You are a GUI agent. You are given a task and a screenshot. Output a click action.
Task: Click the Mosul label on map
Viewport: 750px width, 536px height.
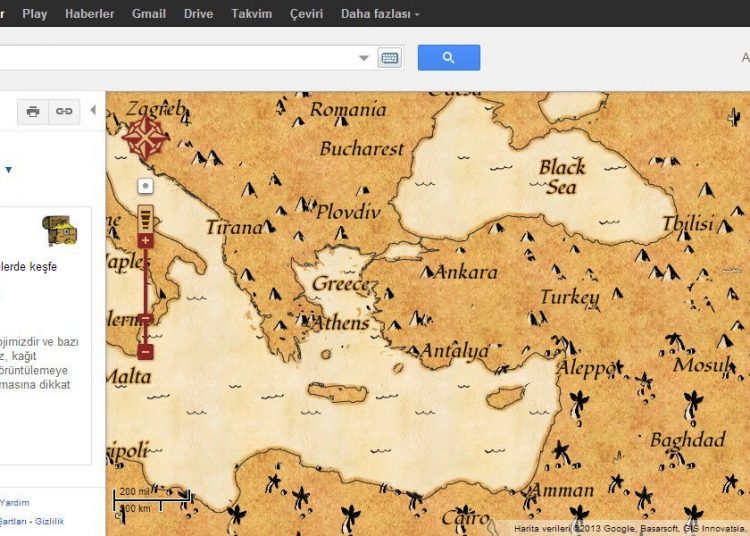pyautogui.click(x=702, y=365)
